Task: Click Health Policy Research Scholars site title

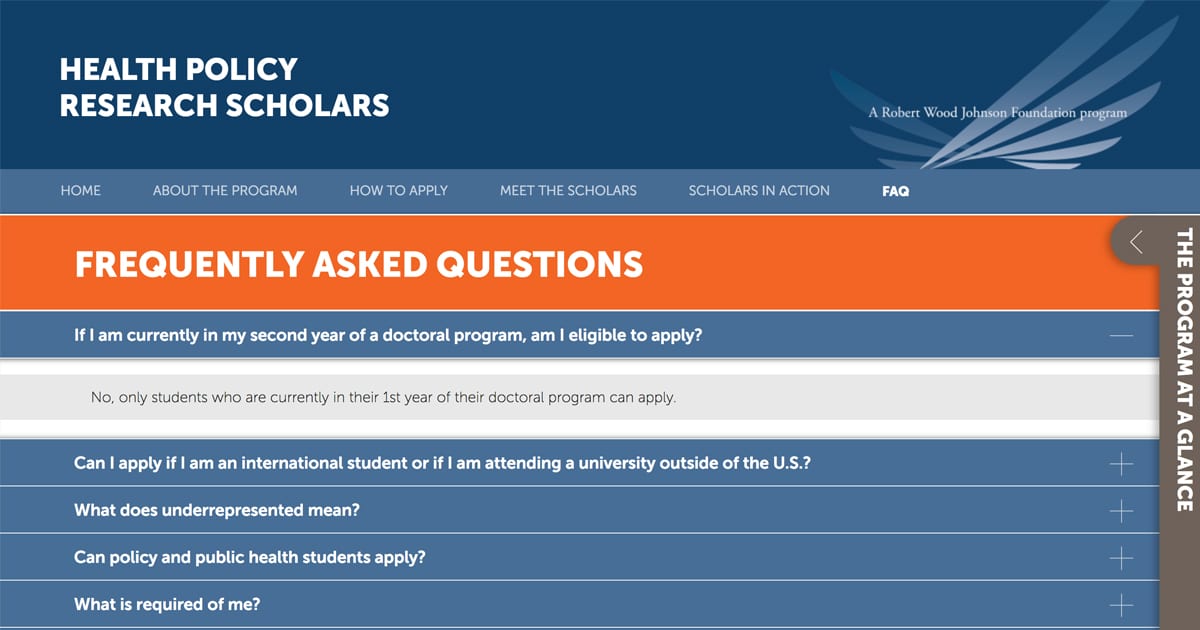Action: point(224,87)
